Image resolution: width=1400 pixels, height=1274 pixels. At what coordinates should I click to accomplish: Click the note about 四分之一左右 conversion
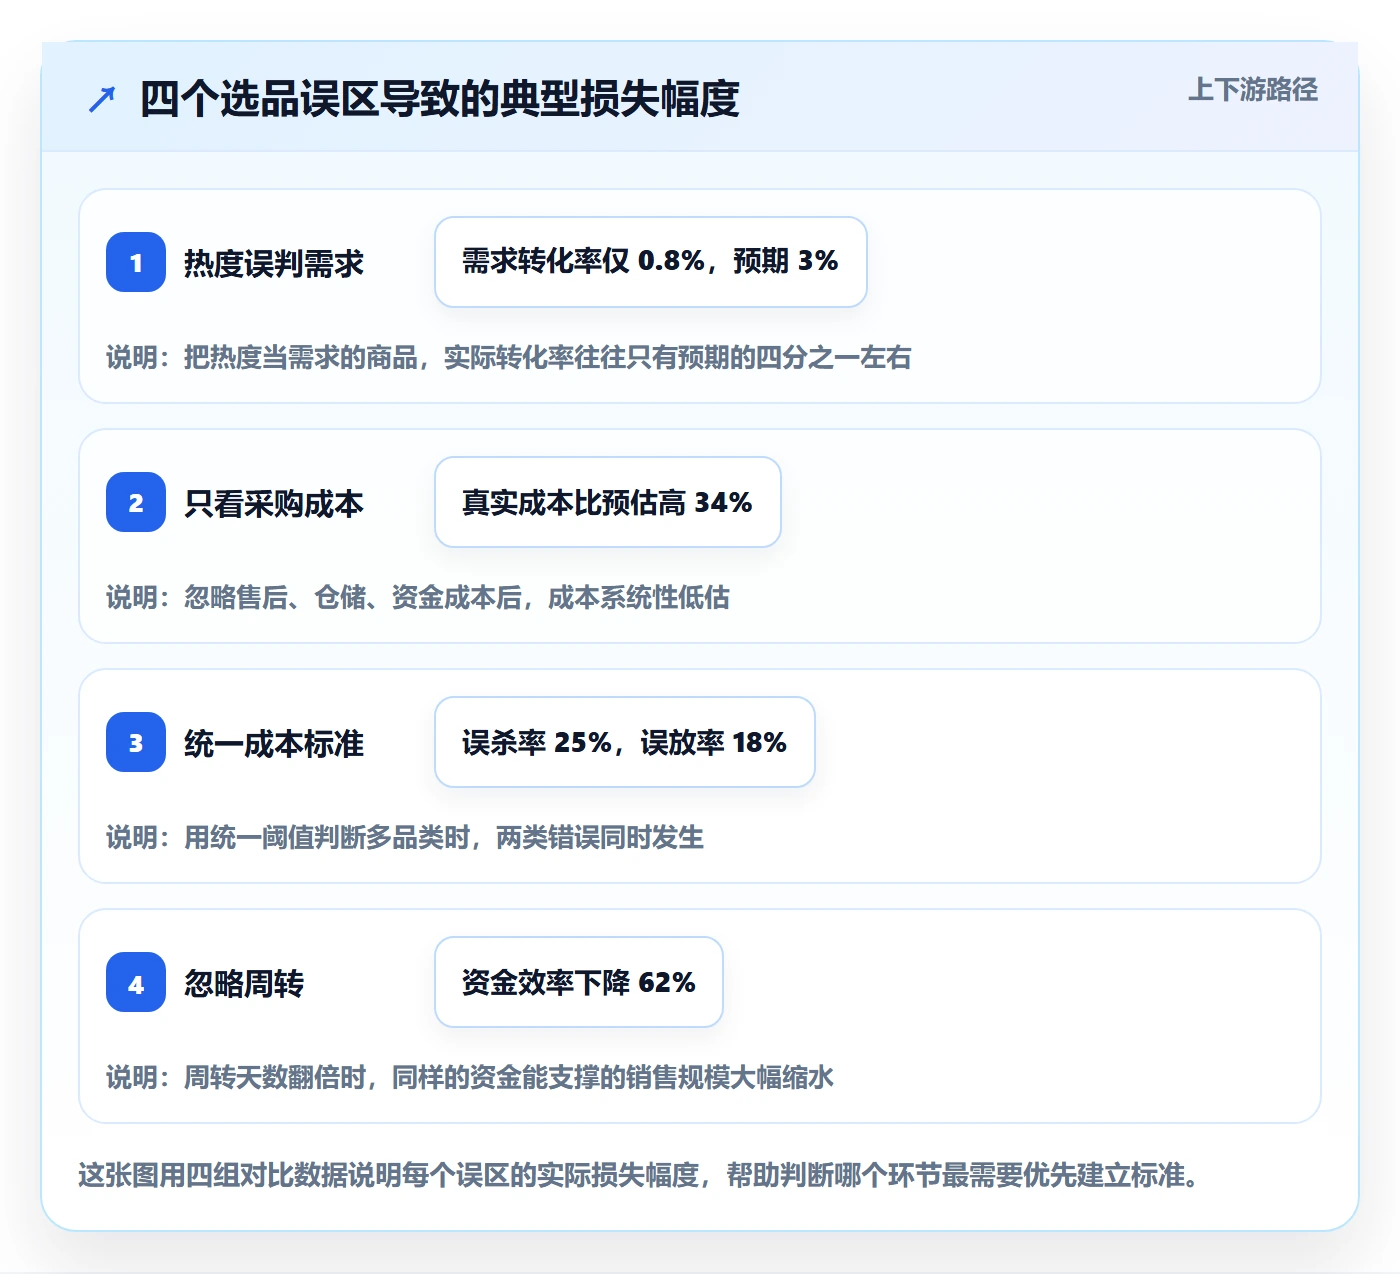click(x=509, y=357)
